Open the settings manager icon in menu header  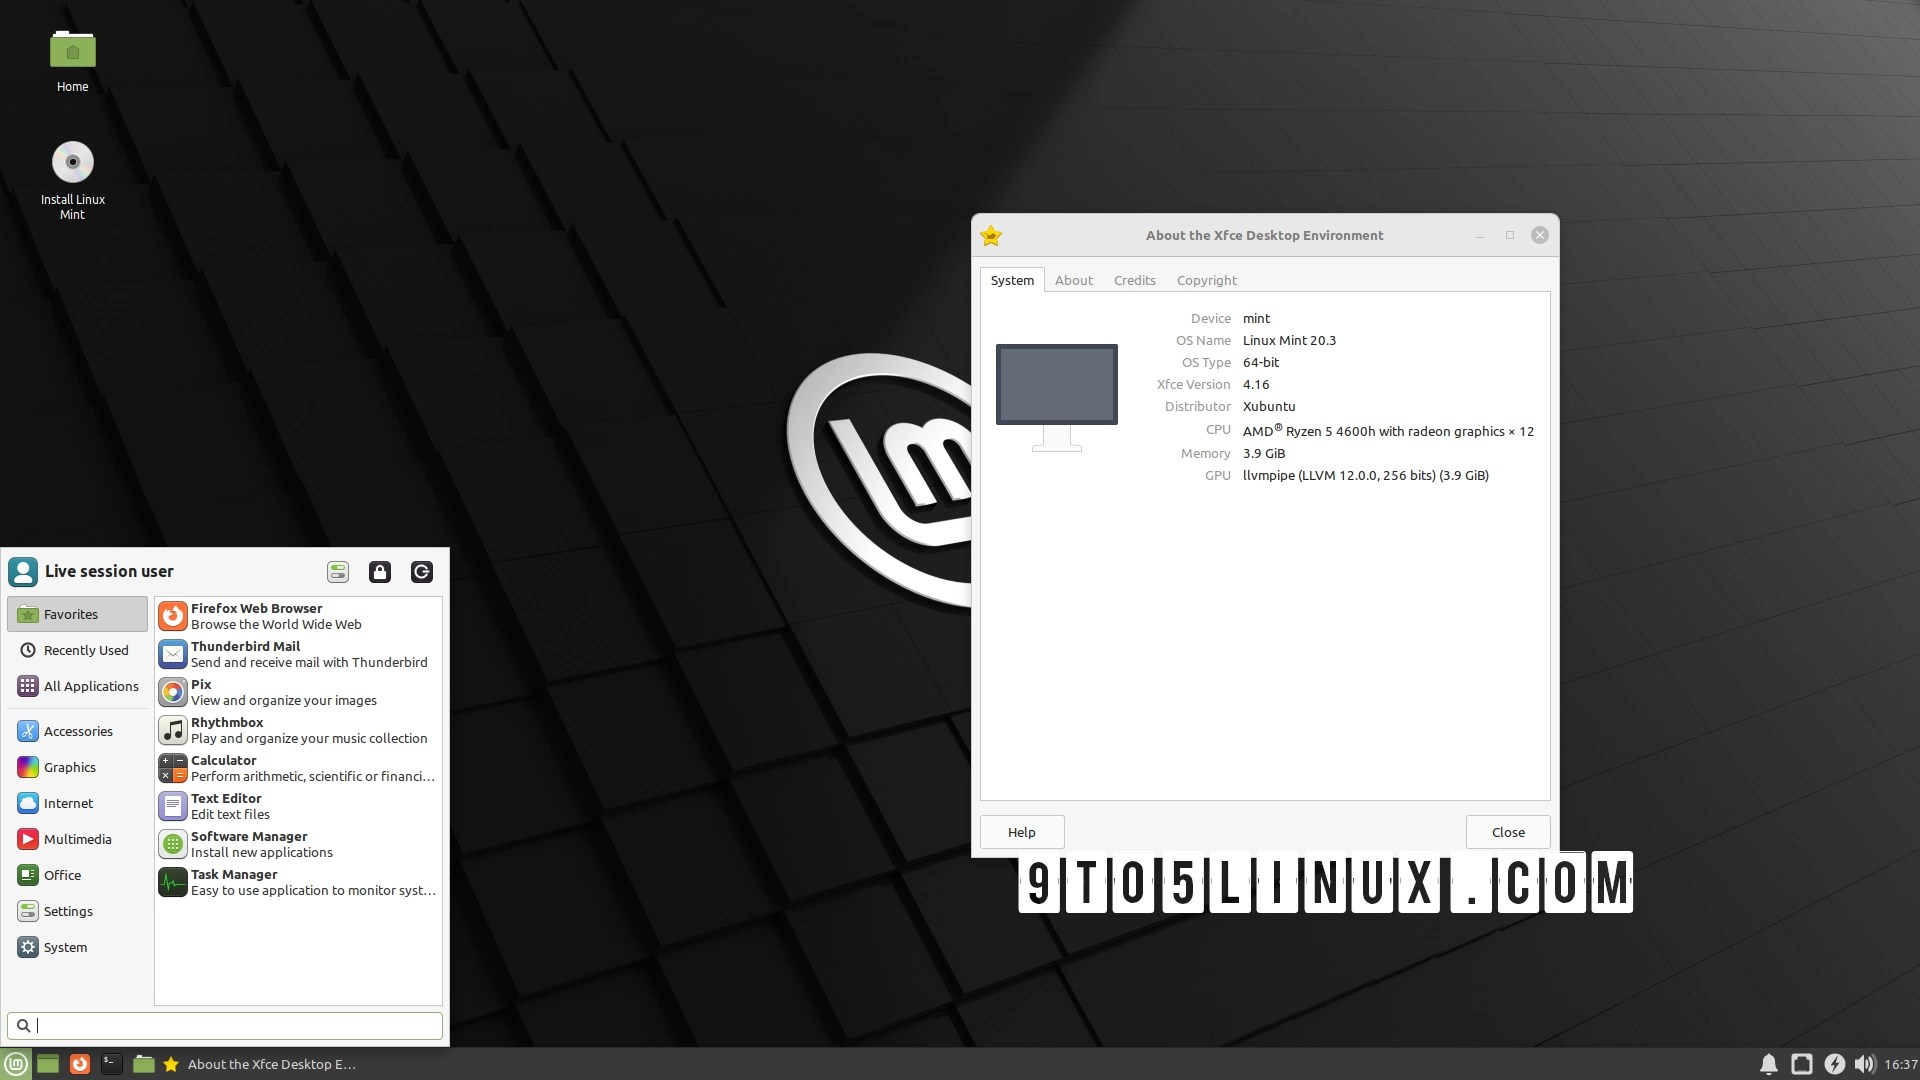338,572
